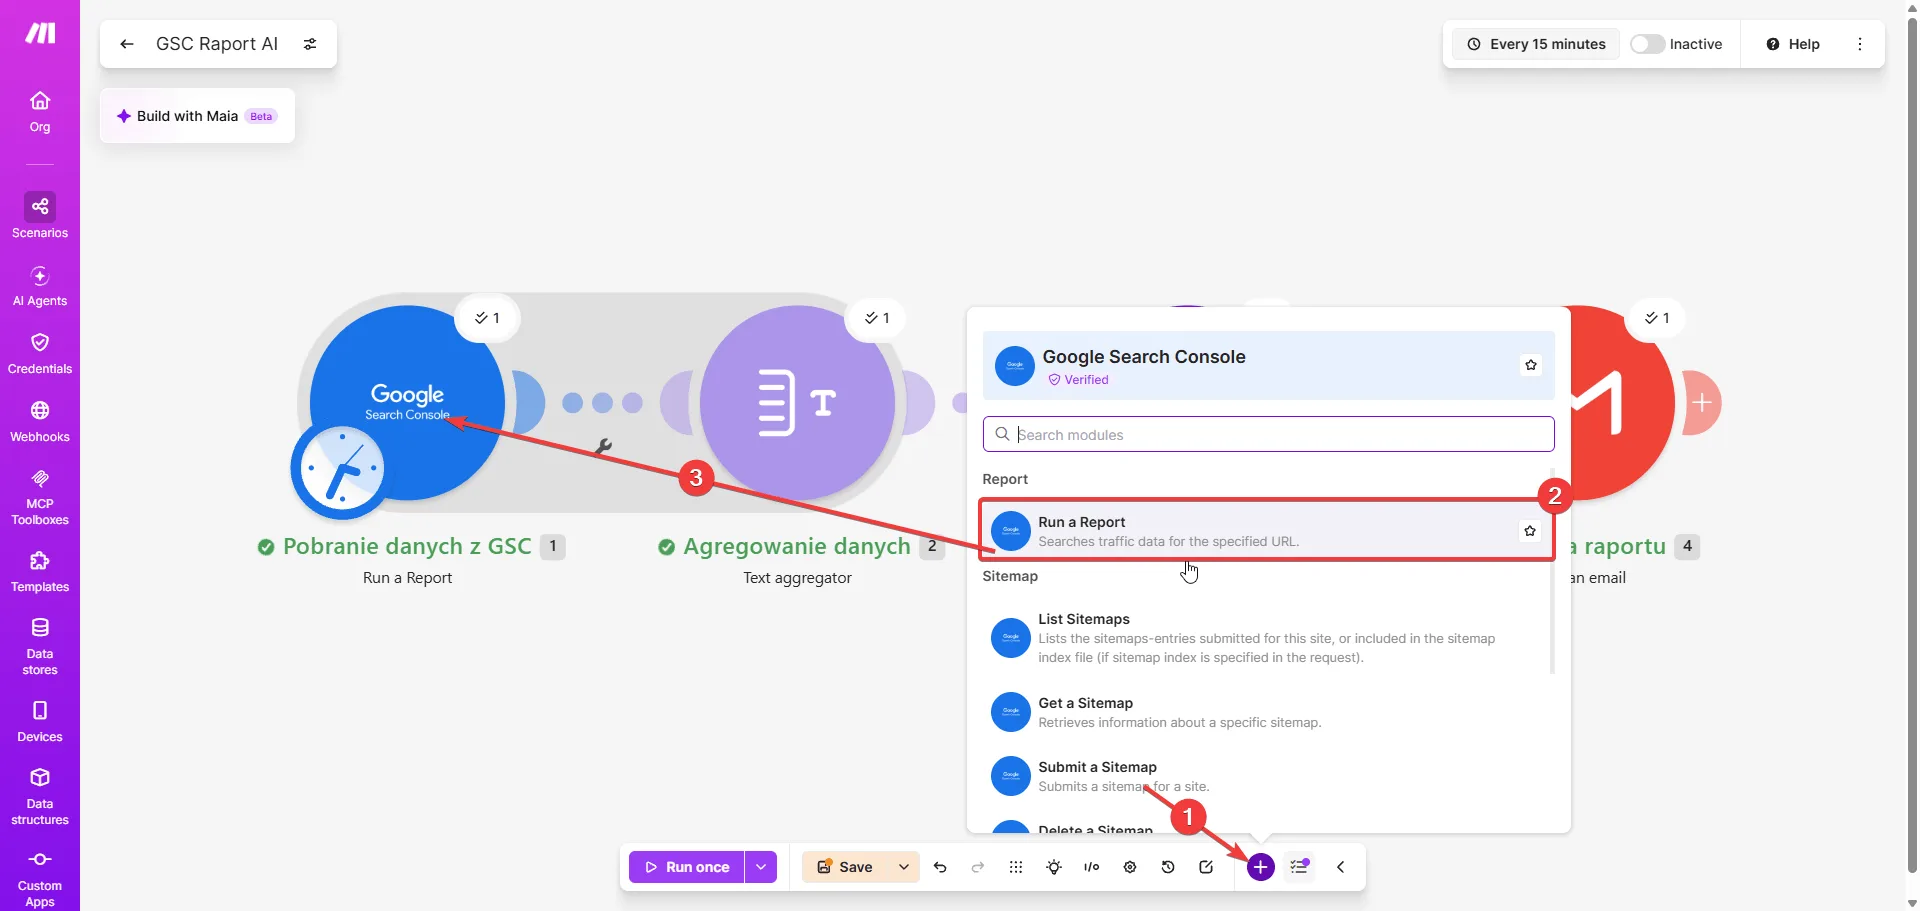Open the checklist icon next to plus button

point(1299,867)
